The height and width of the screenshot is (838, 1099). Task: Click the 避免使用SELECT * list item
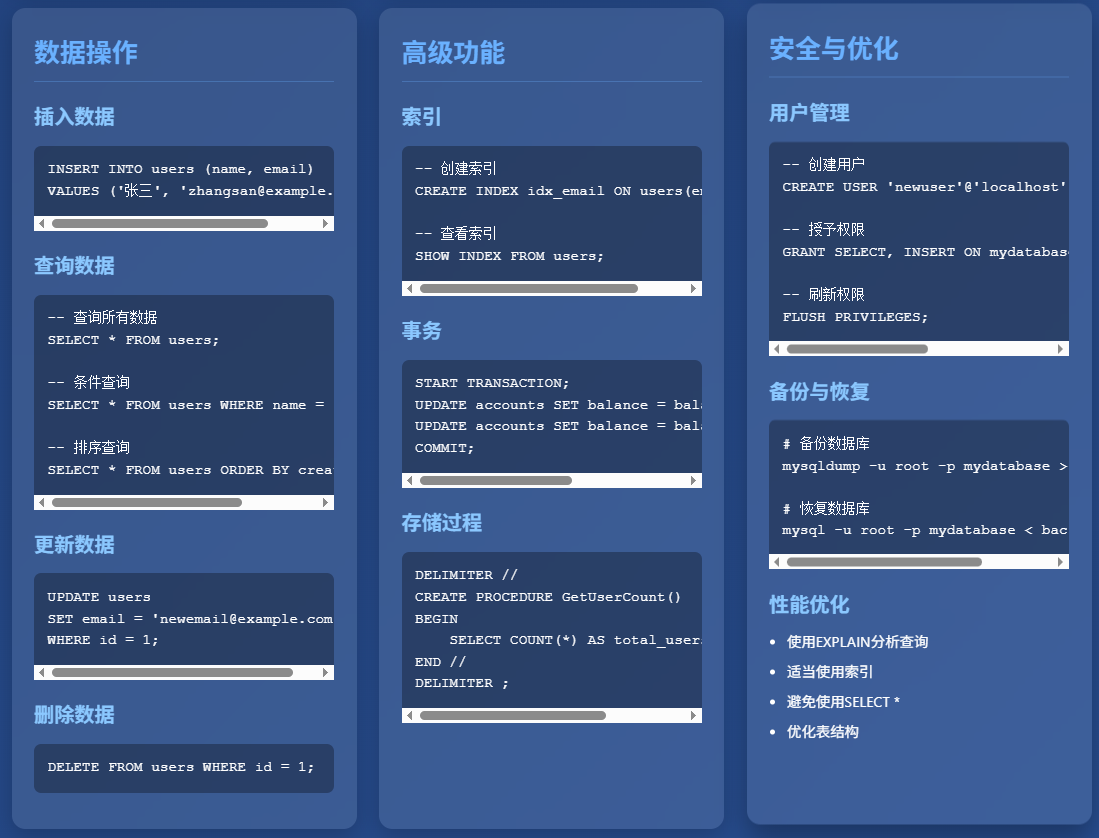pyautogui.click(x=845, y=701)
